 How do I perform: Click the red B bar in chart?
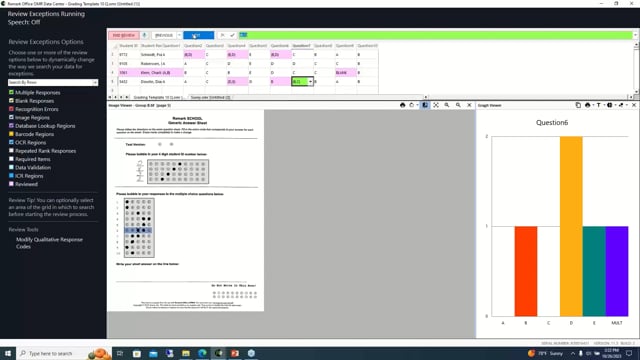[x=526, y=271]
